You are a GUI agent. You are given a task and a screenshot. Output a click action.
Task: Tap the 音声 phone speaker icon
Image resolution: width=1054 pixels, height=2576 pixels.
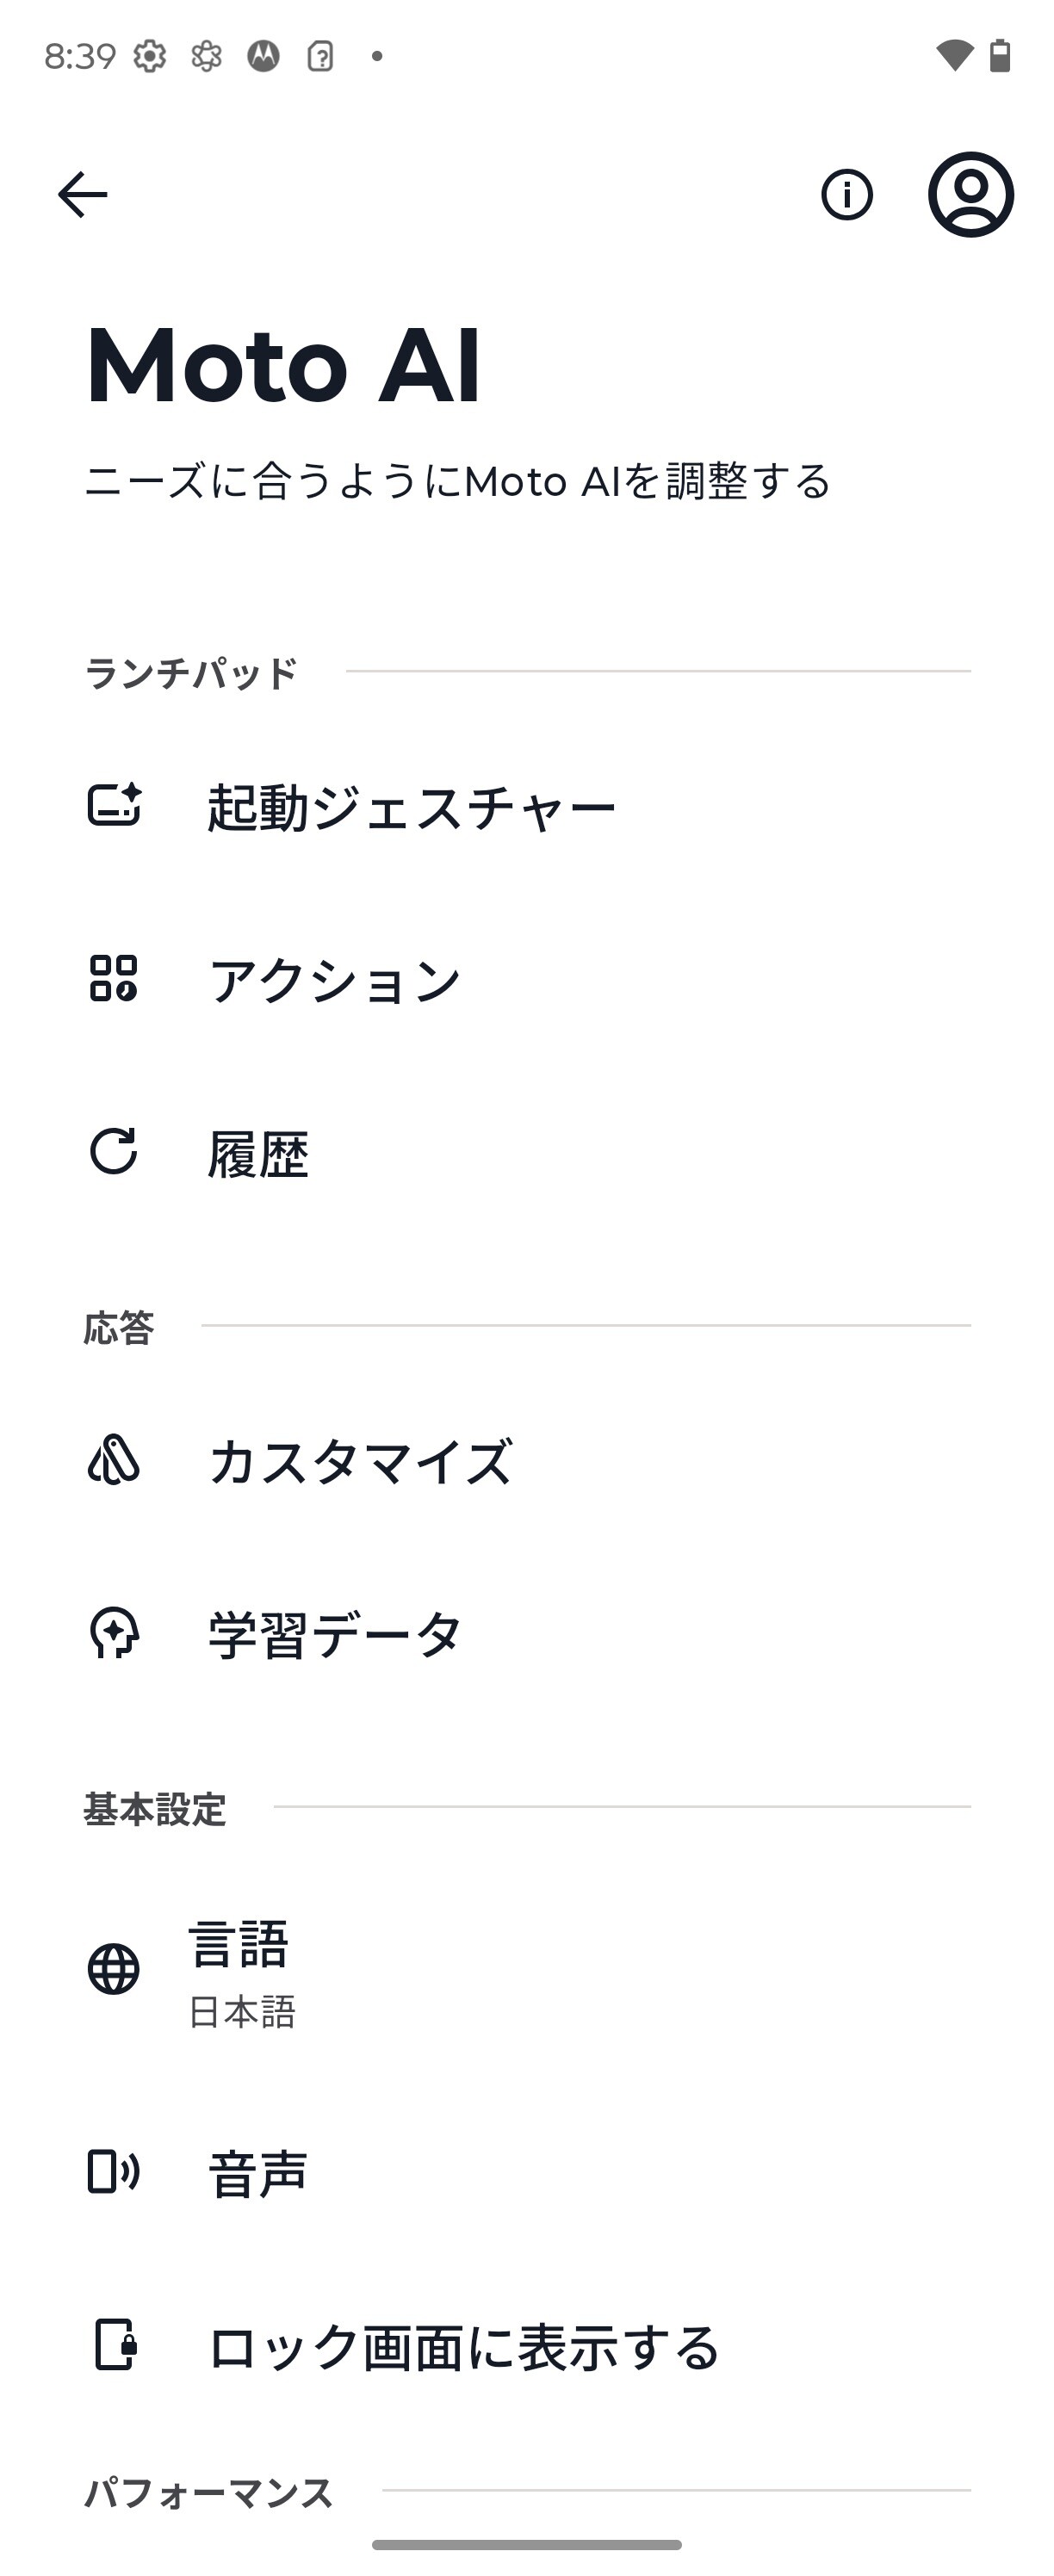click(114, 2172)
